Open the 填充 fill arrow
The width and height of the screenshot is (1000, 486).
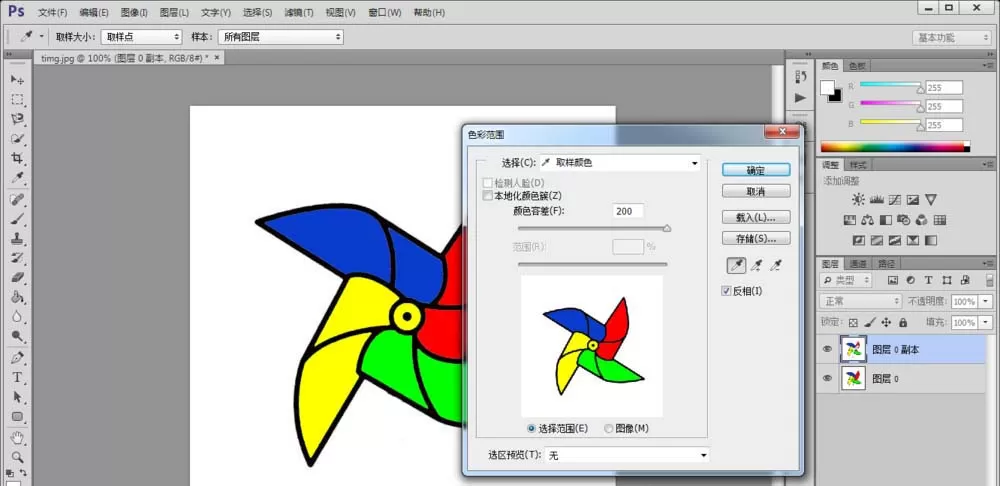986,323
